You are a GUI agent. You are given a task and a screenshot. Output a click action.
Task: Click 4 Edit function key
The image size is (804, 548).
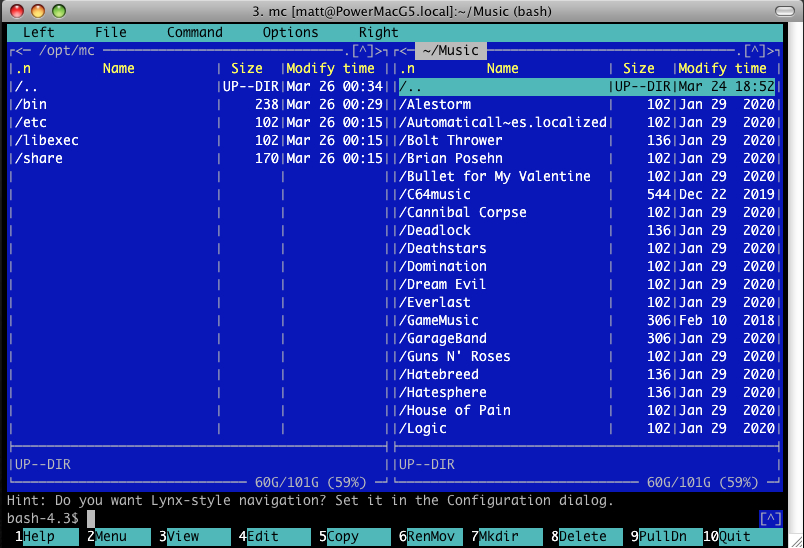(274, 537)
